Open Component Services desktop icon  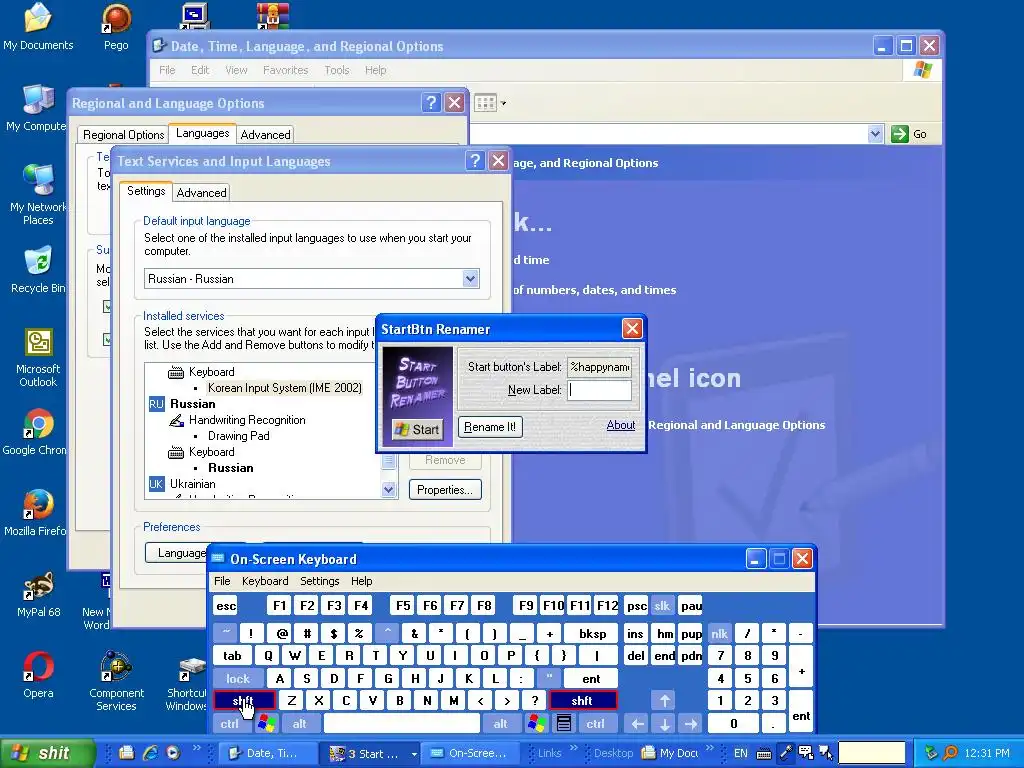tap(116, 681)
